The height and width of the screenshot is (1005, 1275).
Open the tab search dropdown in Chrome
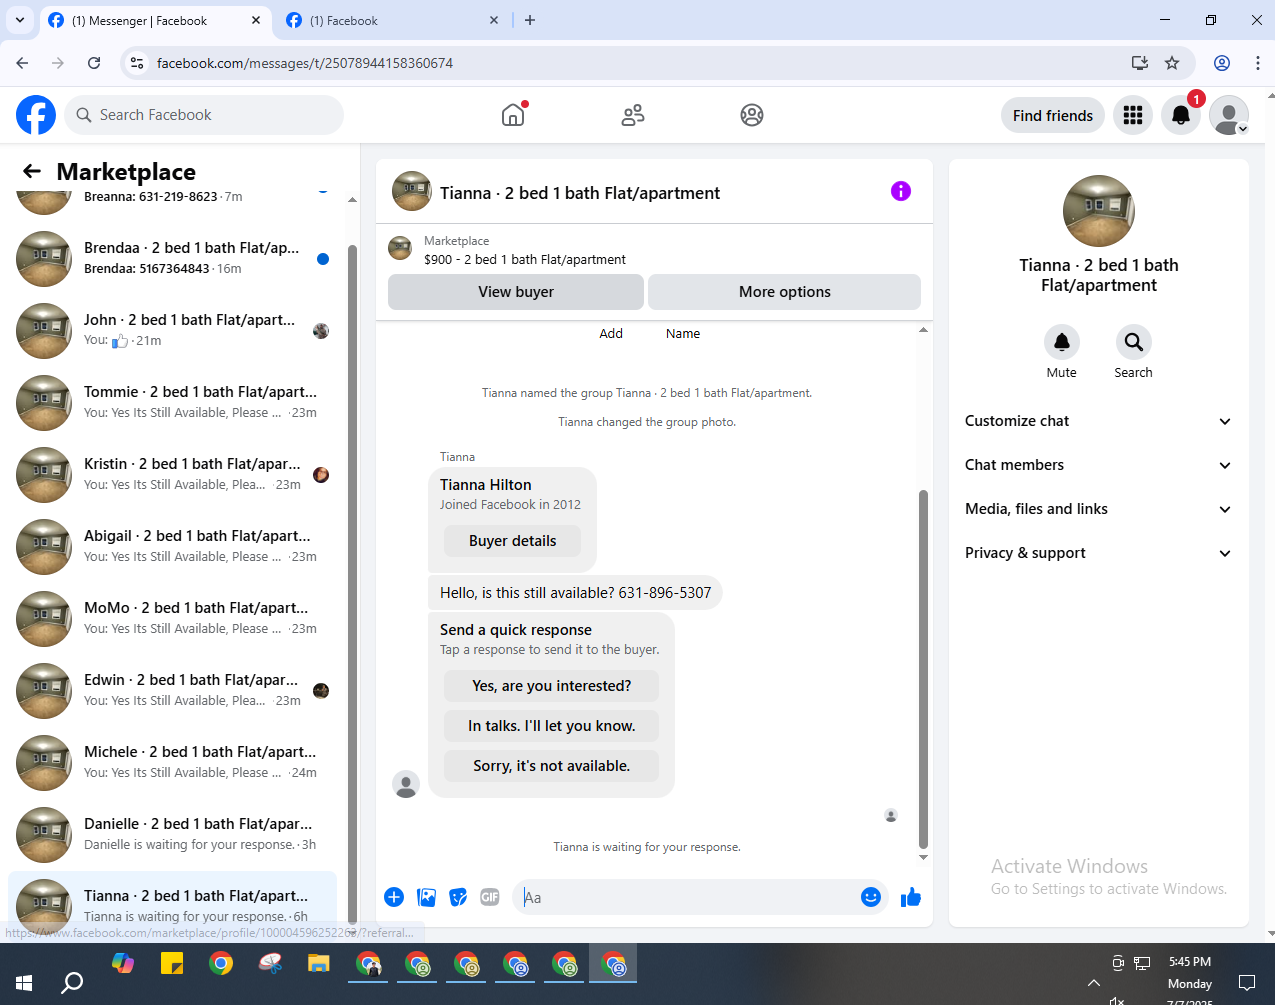(19, 20)
